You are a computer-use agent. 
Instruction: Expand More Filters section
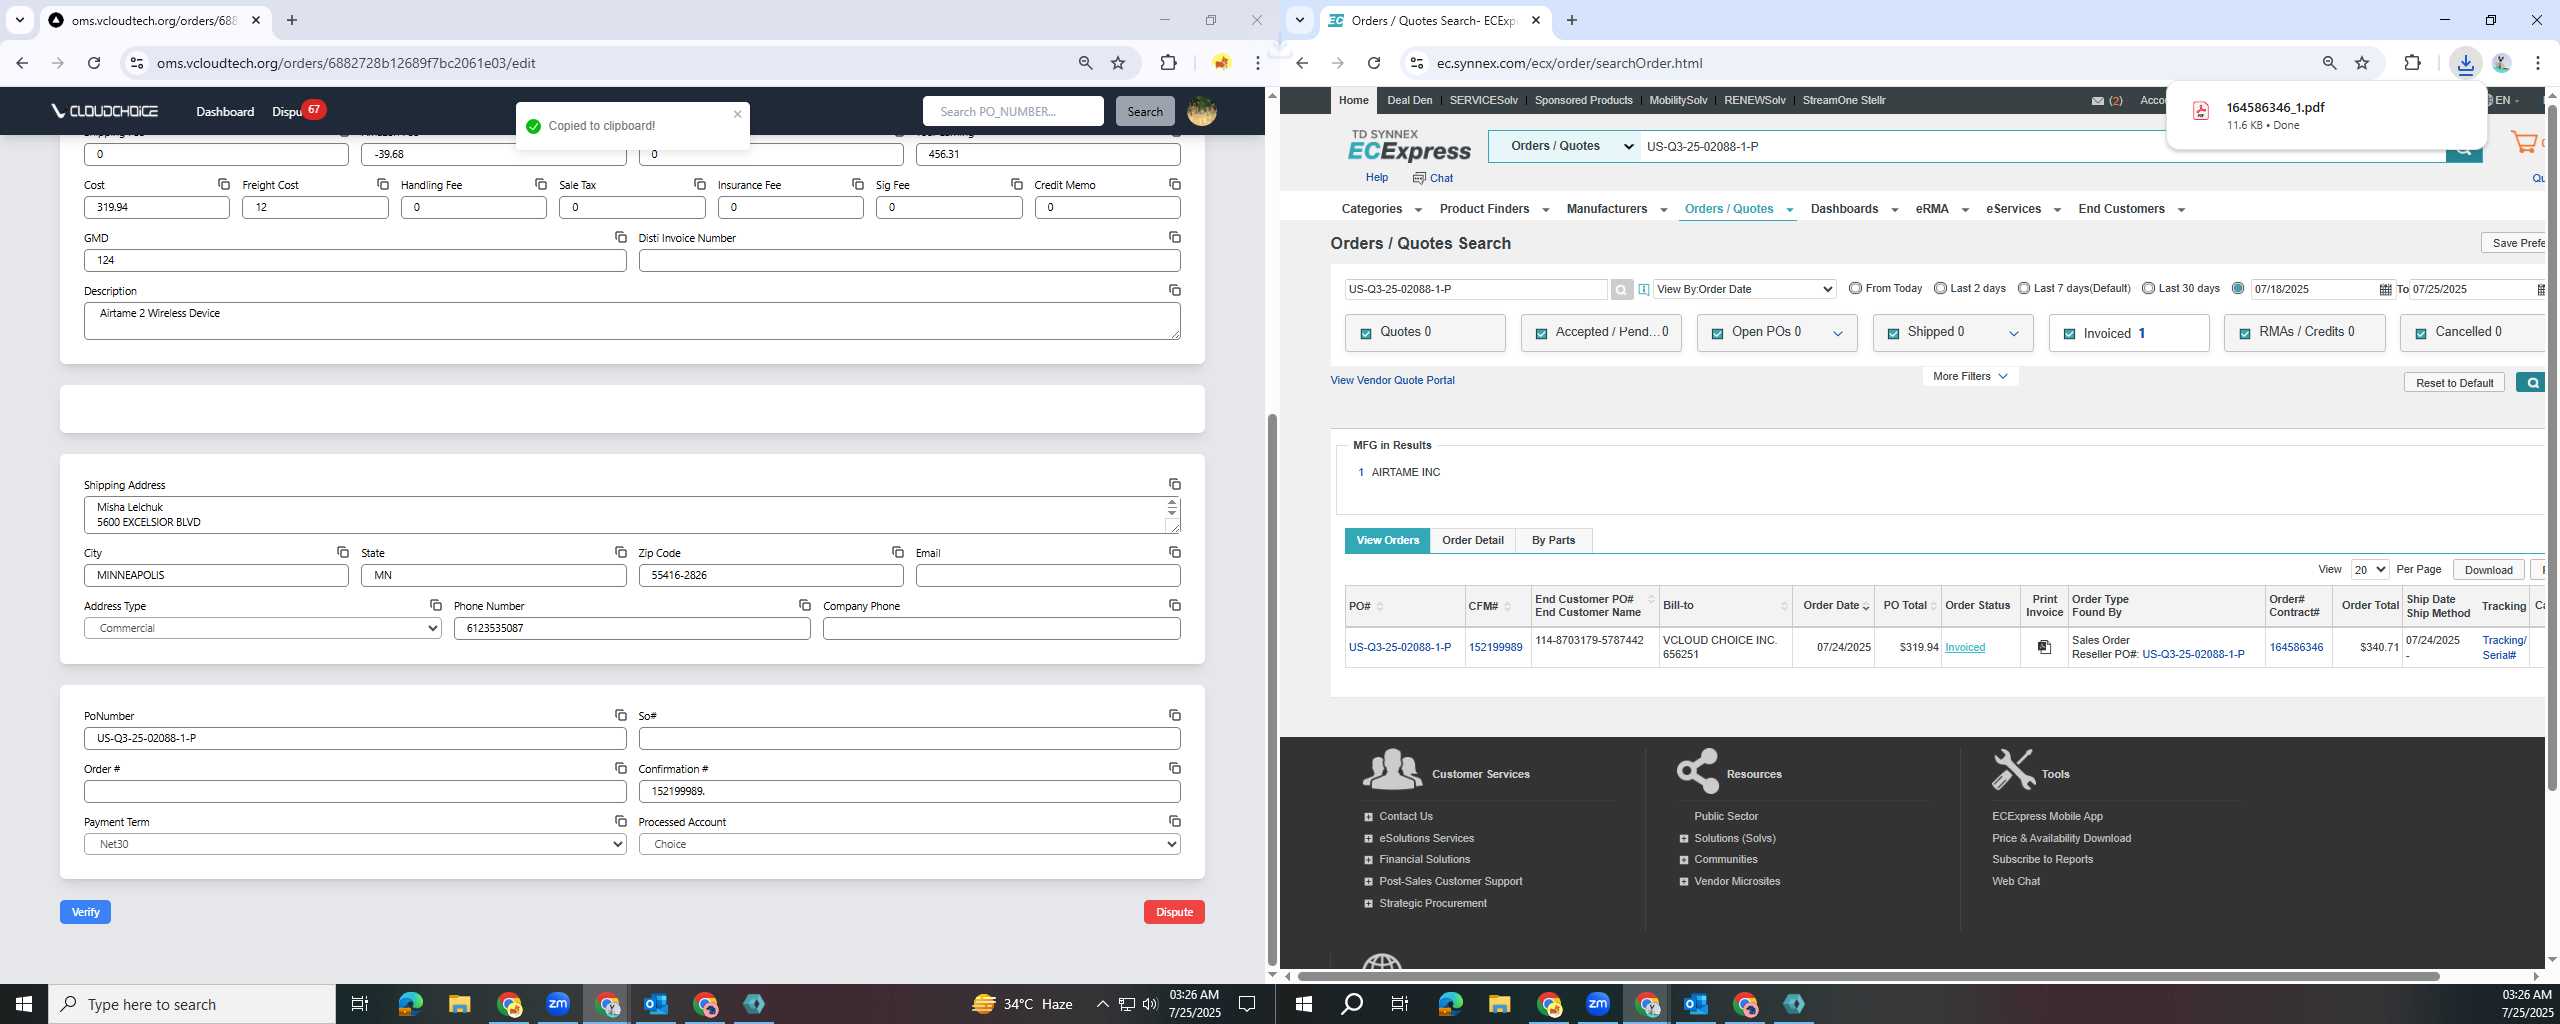click(1970, 376)
